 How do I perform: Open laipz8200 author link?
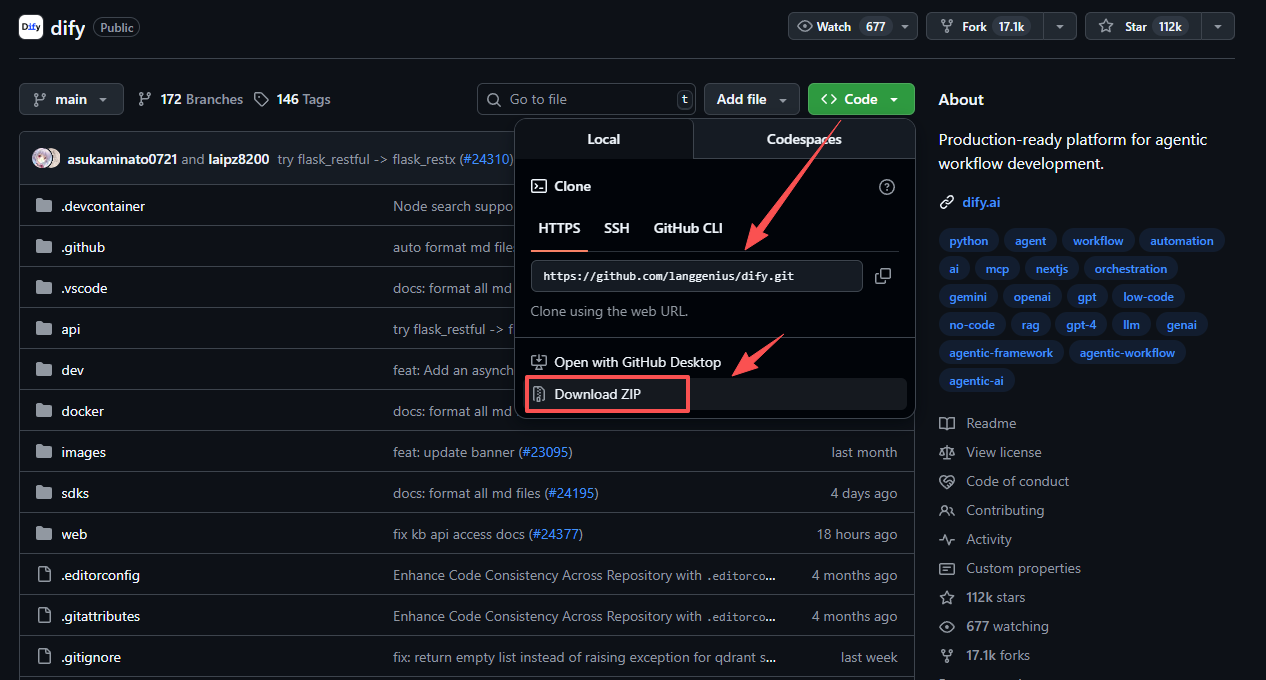(239, 158)
